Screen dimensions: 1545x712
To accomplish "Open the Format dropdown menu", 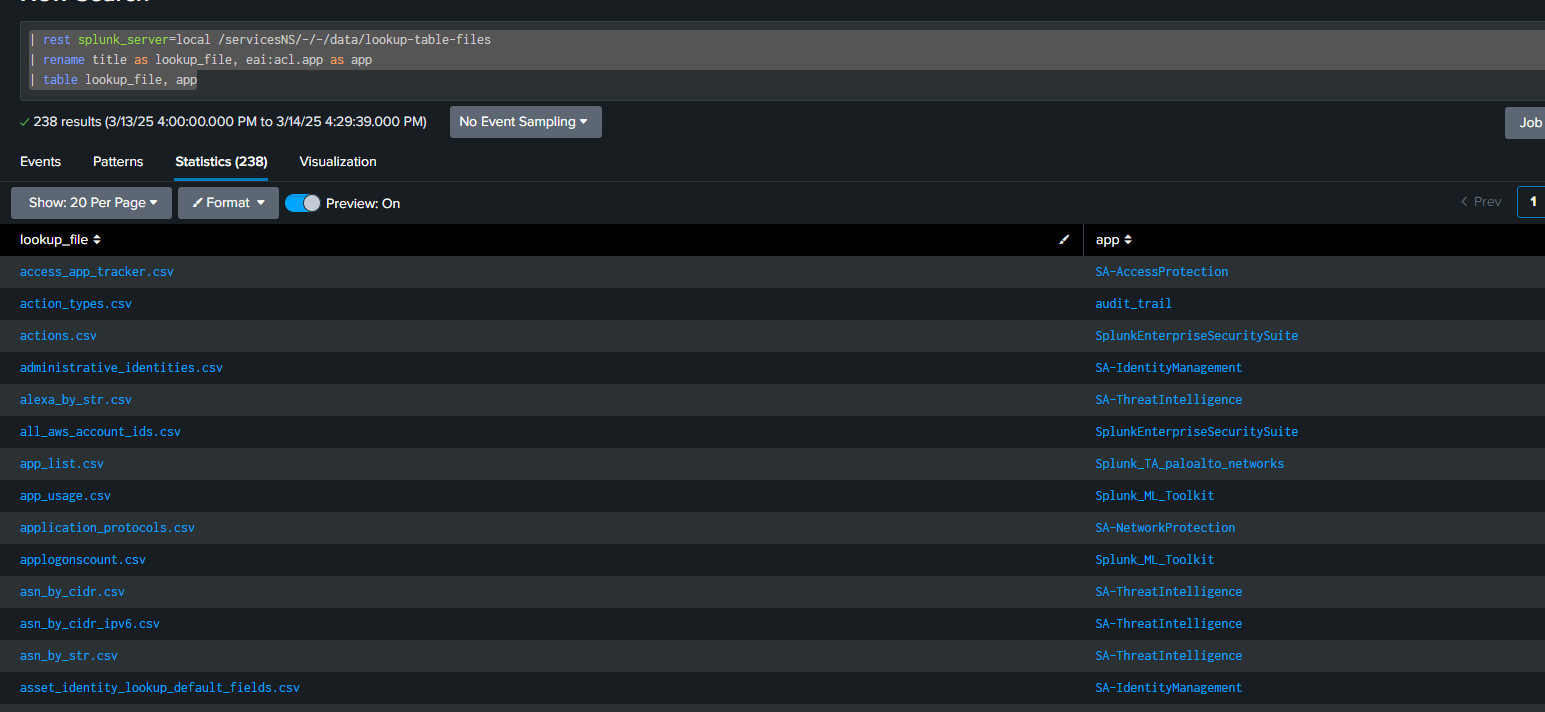I will tap(228, 203).
